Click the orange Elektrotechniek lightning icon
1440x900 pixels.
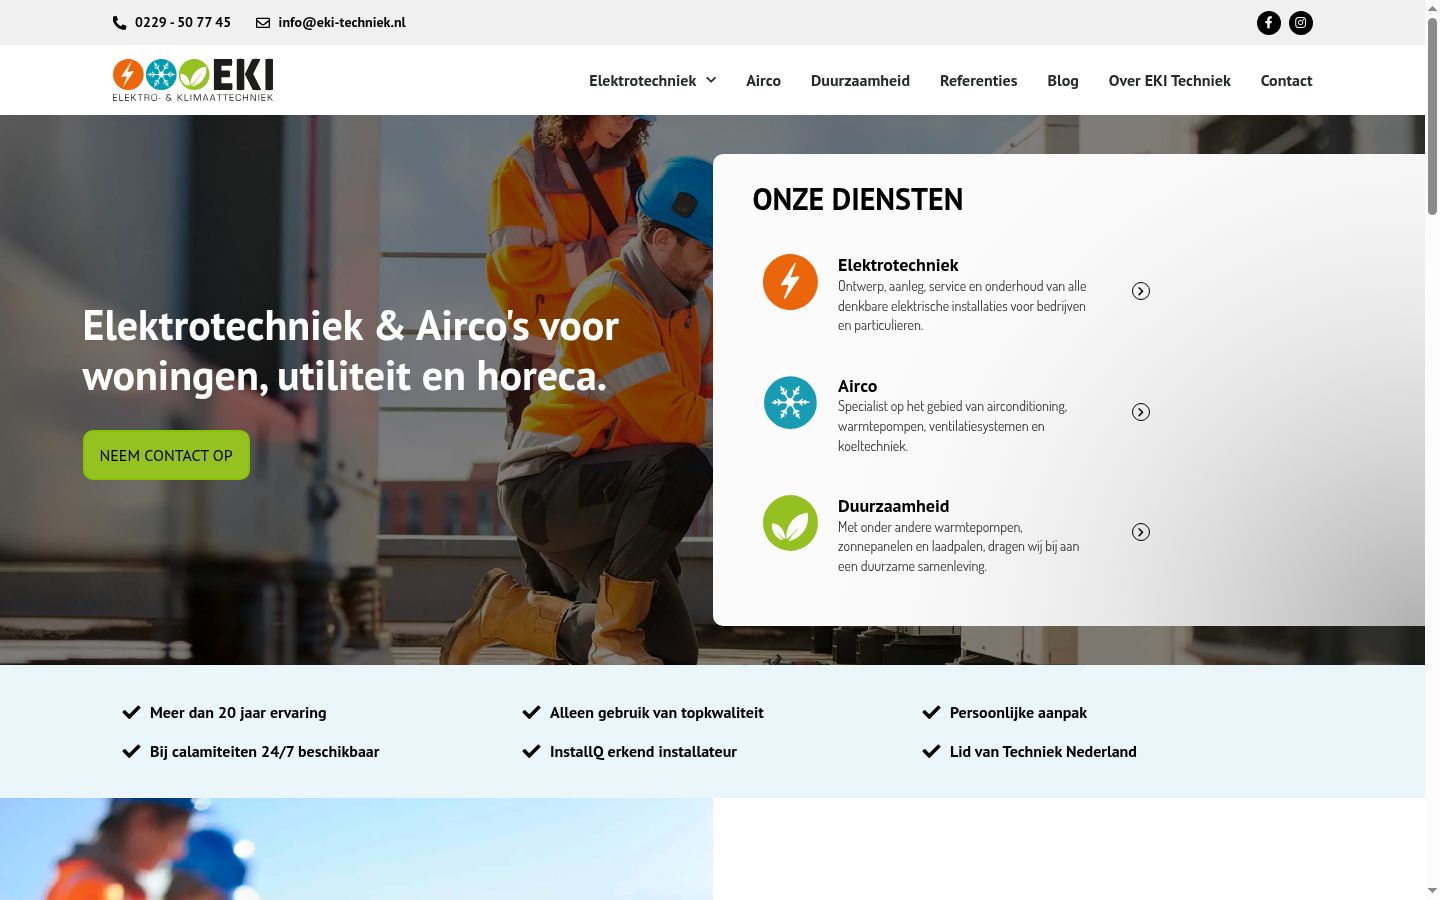(790, 282)
